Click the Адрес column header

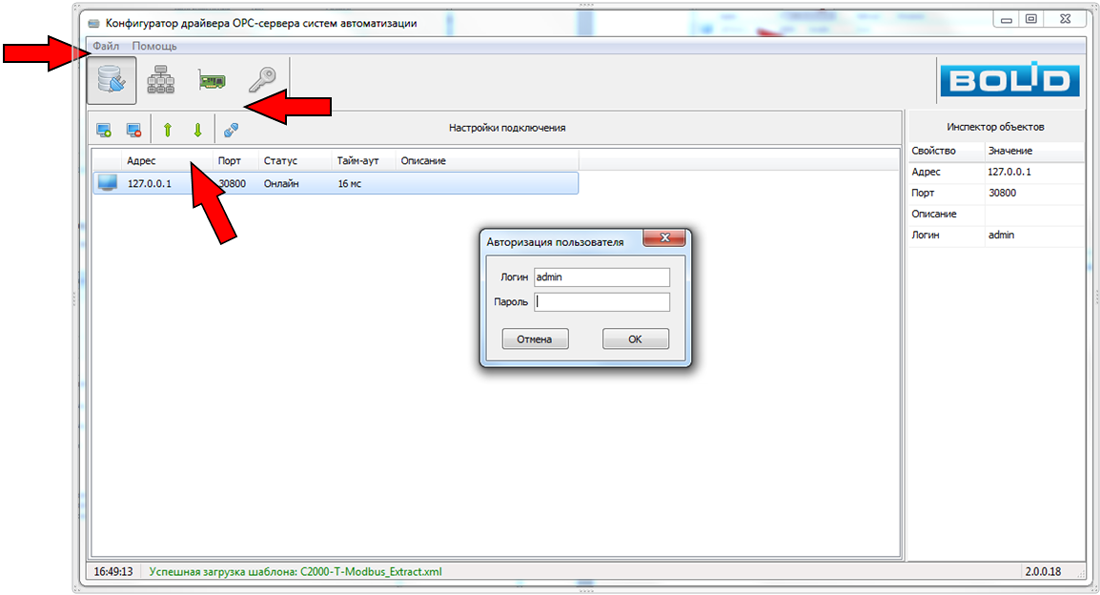(x=141, y=161)
